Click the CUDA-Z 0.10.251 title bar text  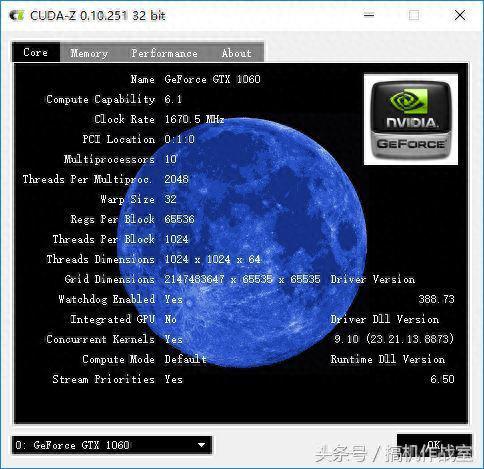[x=98, y=16]
